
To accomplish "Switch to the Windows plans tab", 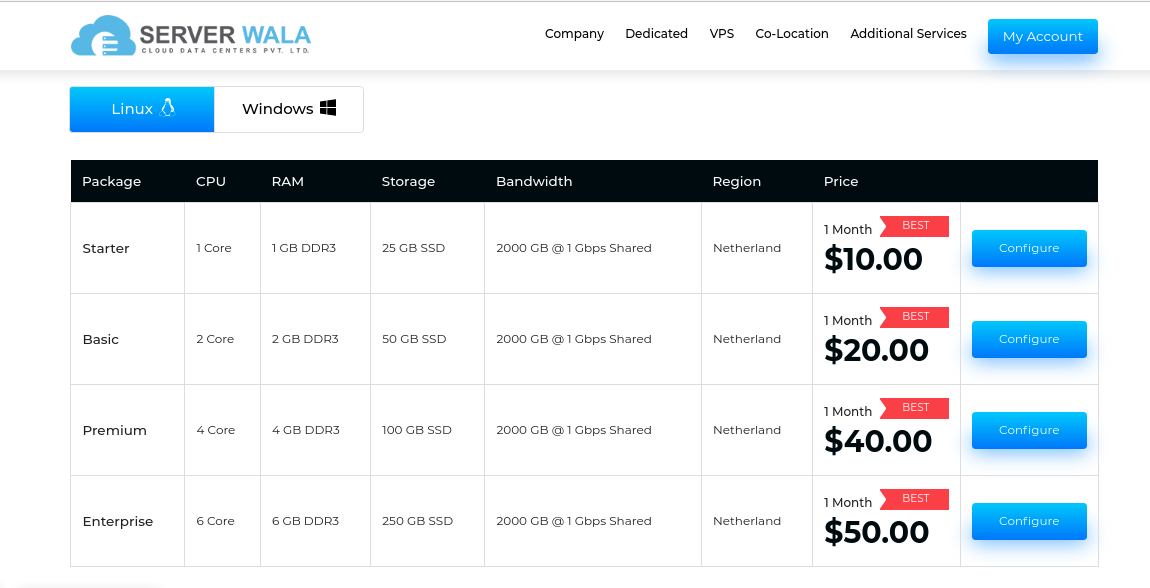I will pyautogui.click(x=288, y=109).
